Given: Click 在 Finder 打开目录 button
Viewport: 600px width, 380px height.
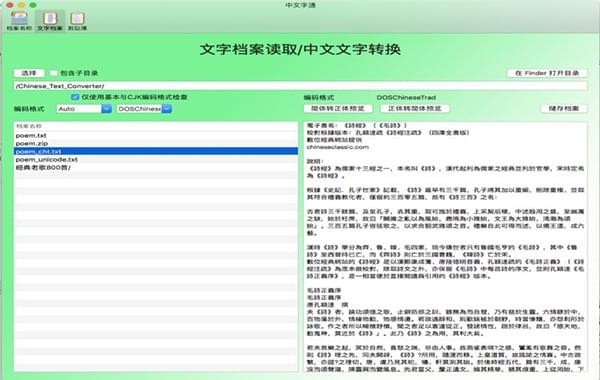Looking at the screenshot, I should click(547, 73).
